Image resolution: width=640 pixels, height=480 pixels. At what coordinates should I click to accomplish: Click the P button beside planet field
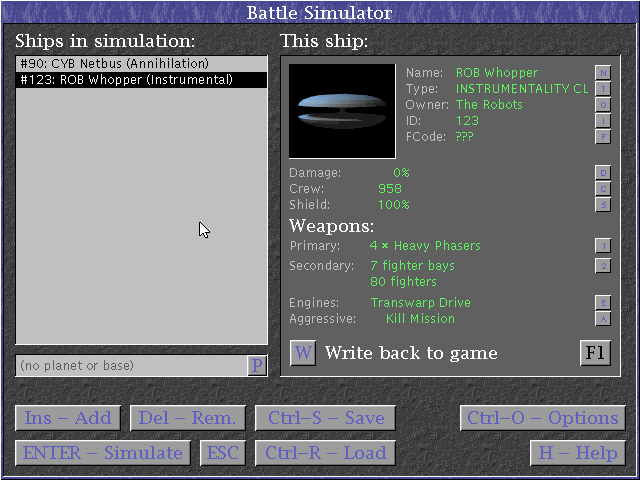[x=257, y=366]
